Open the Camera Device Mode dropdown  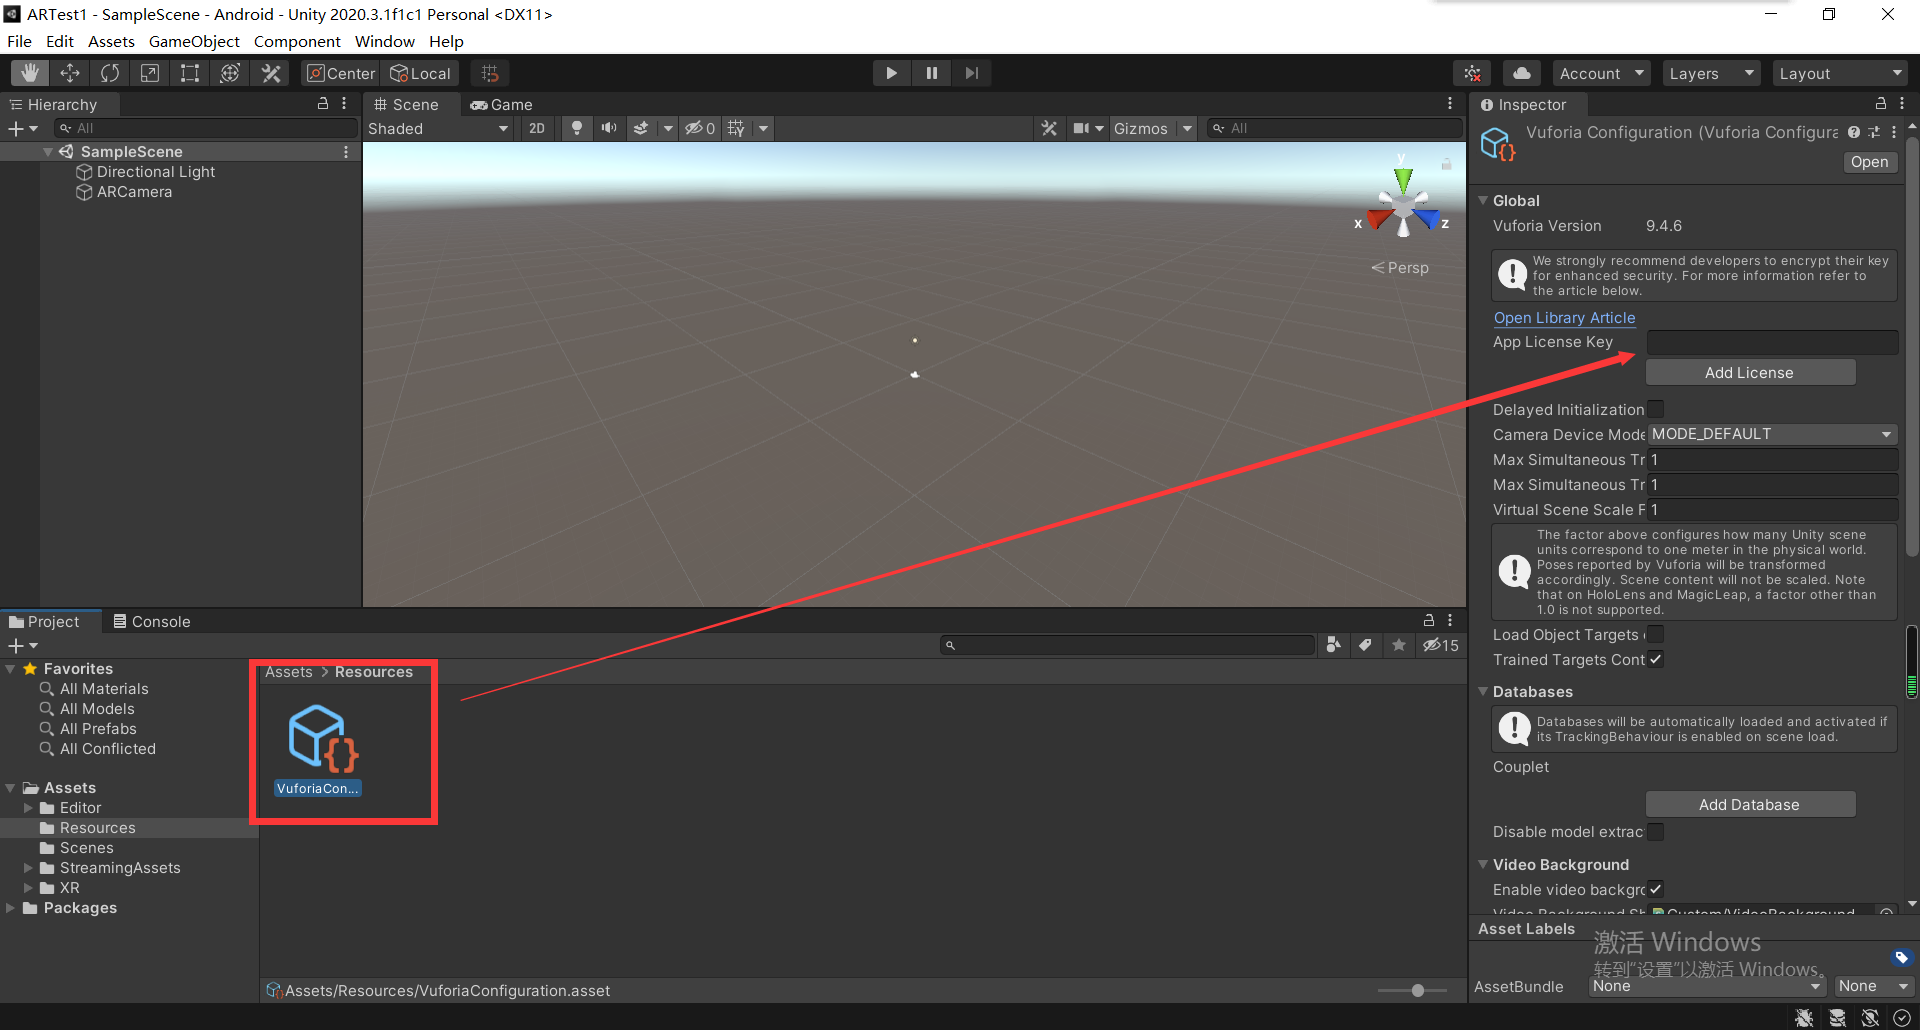coord(1771,434)
